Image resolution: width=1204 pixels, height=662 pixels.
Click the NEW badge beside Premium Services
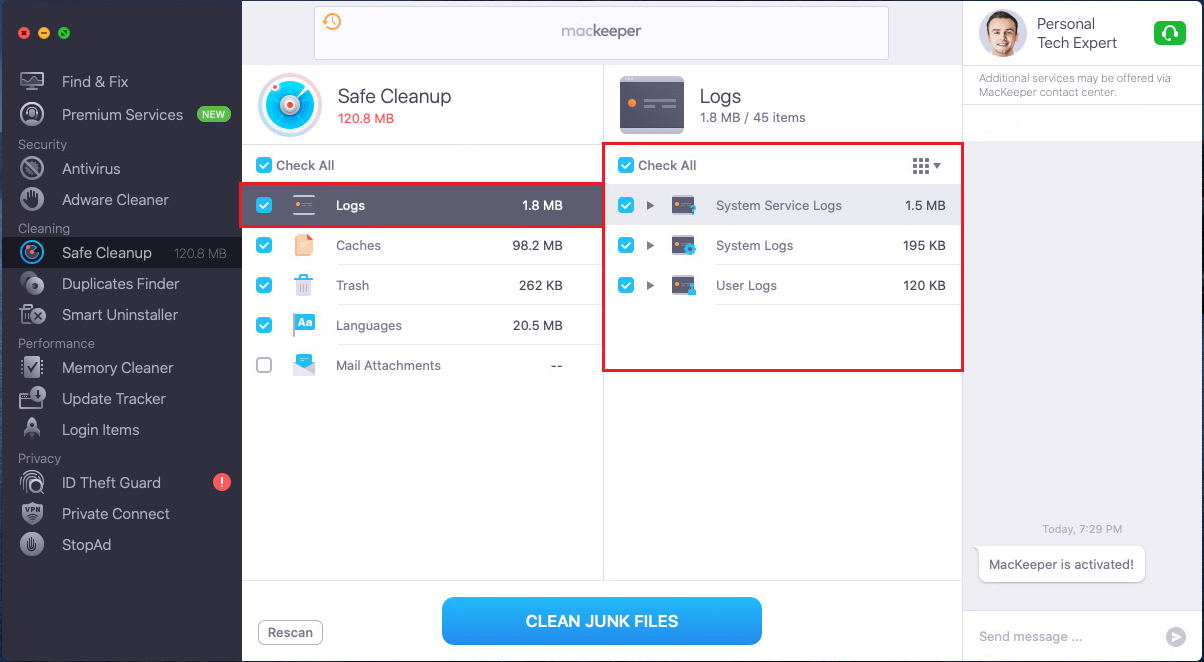[214, 115]
